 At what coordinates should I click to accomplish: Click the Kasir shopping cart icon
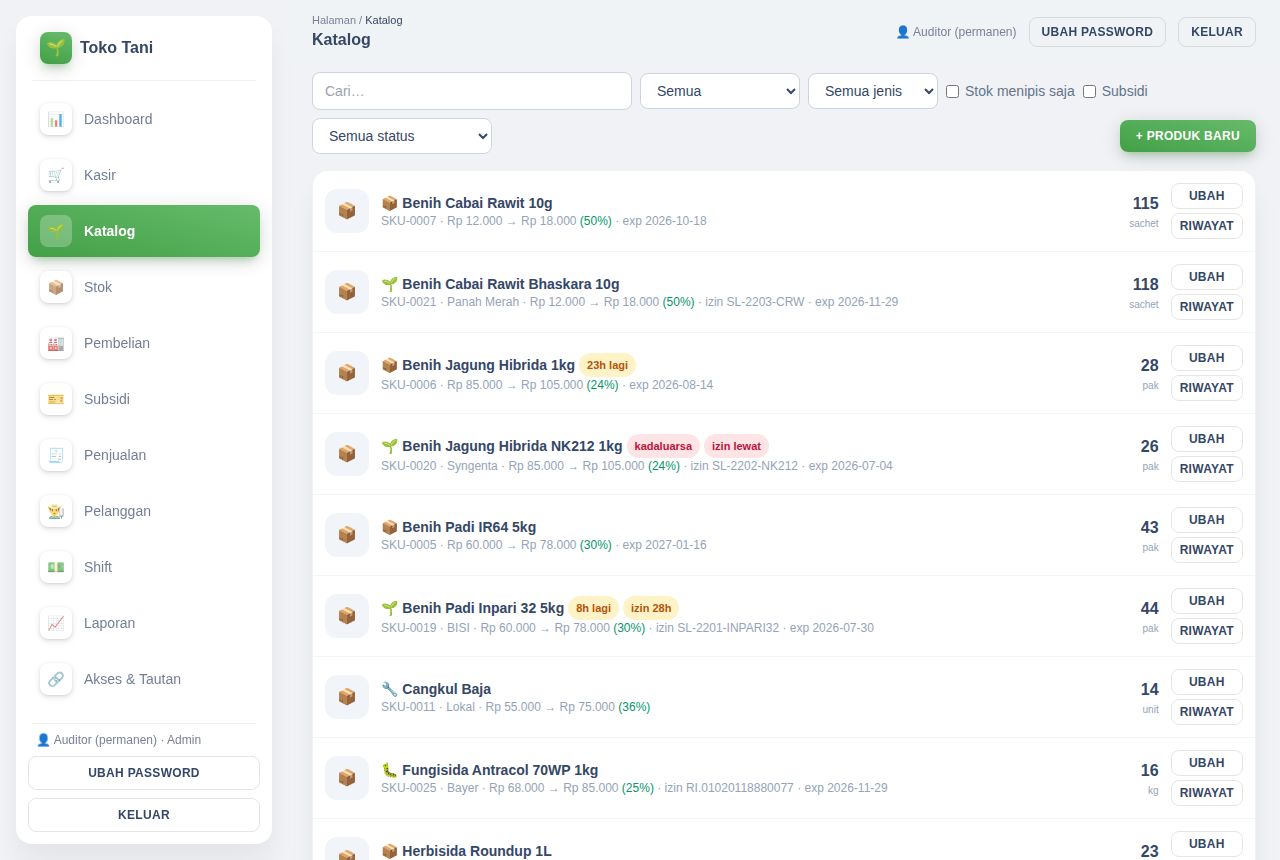[x=56, y=175]
